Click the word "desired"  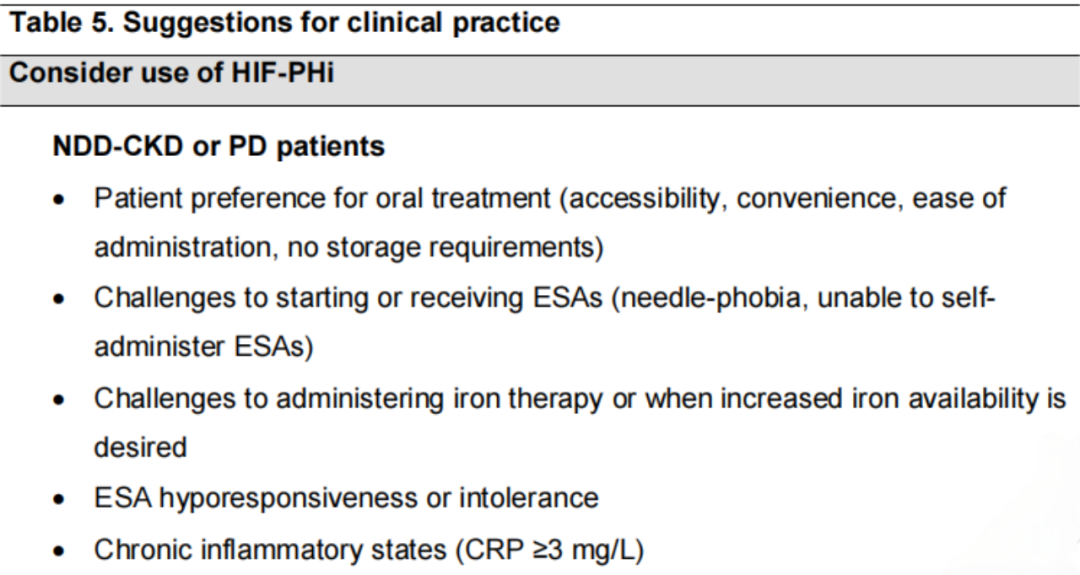coord(141,448)
